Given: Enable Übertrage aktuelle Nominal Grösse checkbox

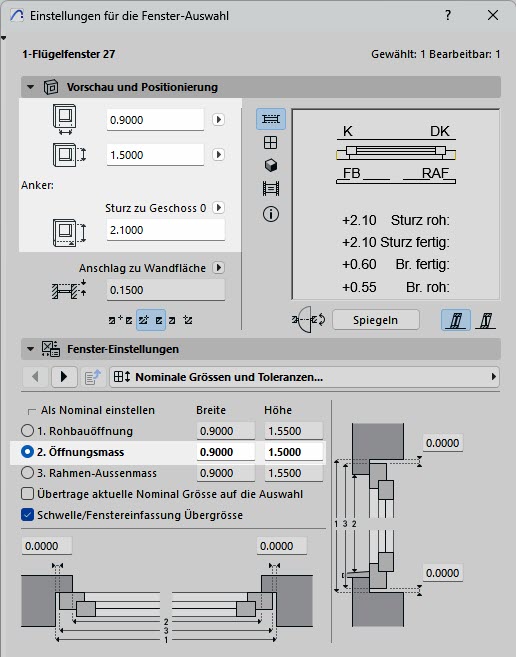Looking at the screenshot, I should (27, 494).
